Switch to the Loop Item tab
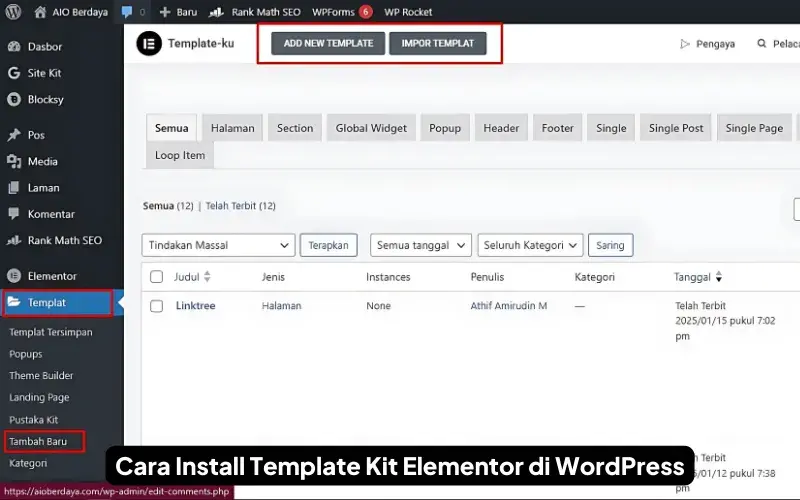This screenshot has width=800, height=500. pyautogui.click(x=180, y=155)
